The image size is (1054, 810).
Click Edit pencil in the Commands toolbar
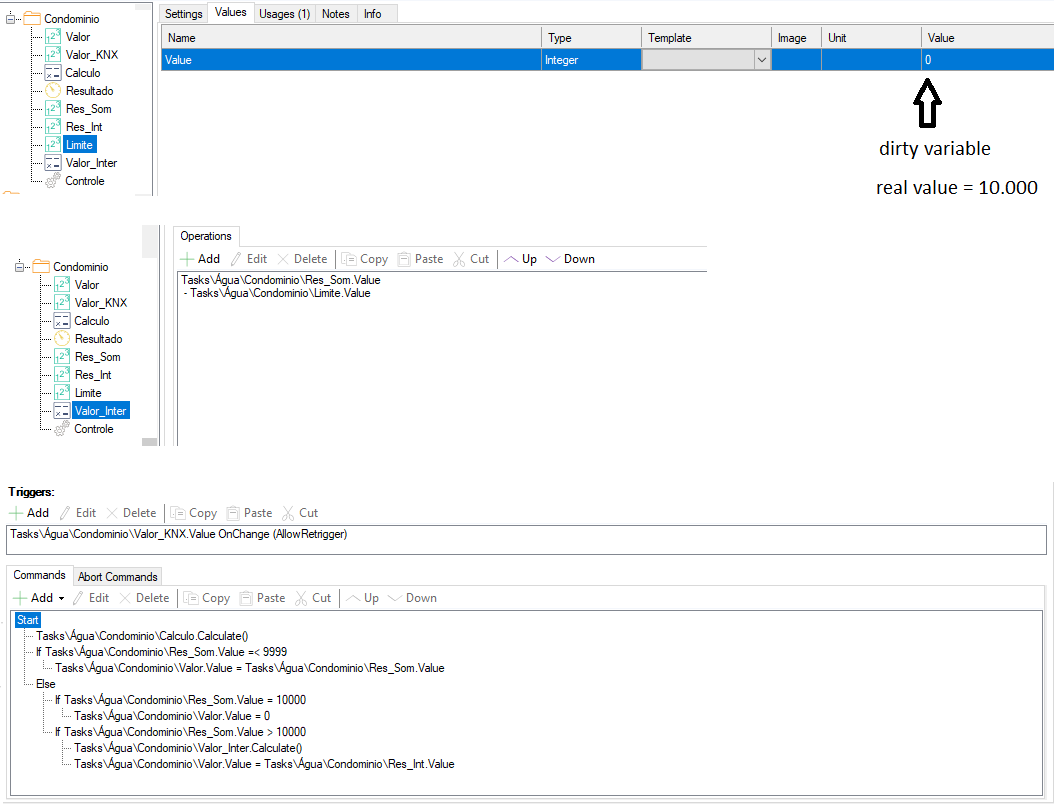pos(79,598)
